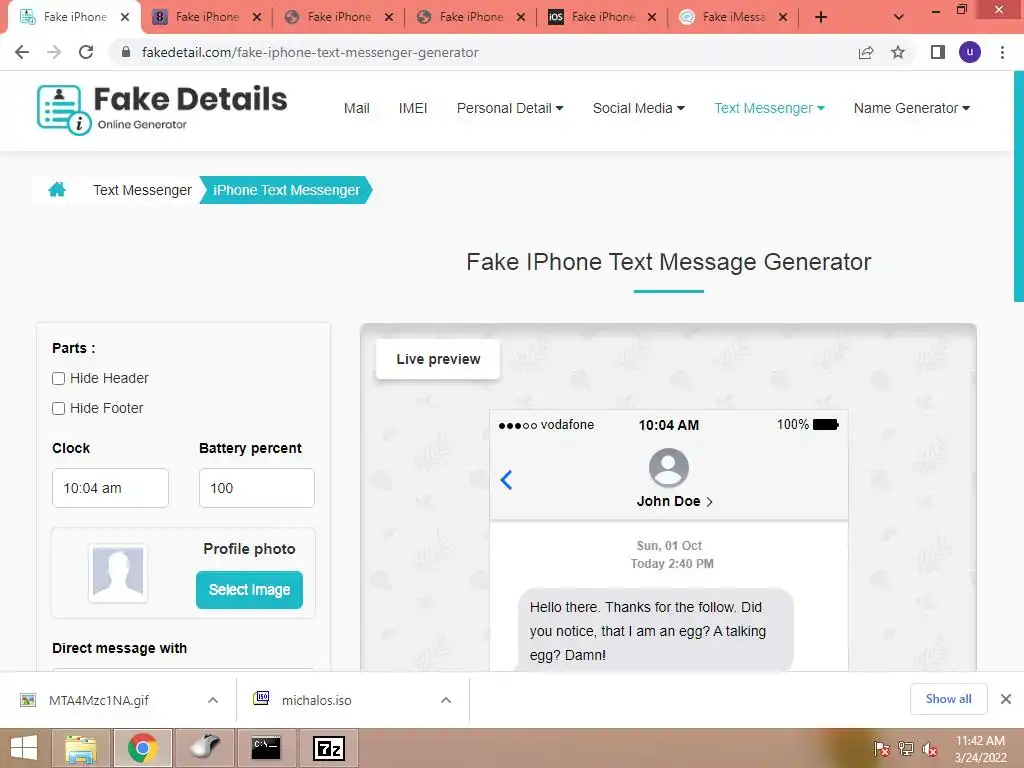This screenshot has width=1024, height=768.
Task: Click the home breadcrumb icon
Action: 57,189
